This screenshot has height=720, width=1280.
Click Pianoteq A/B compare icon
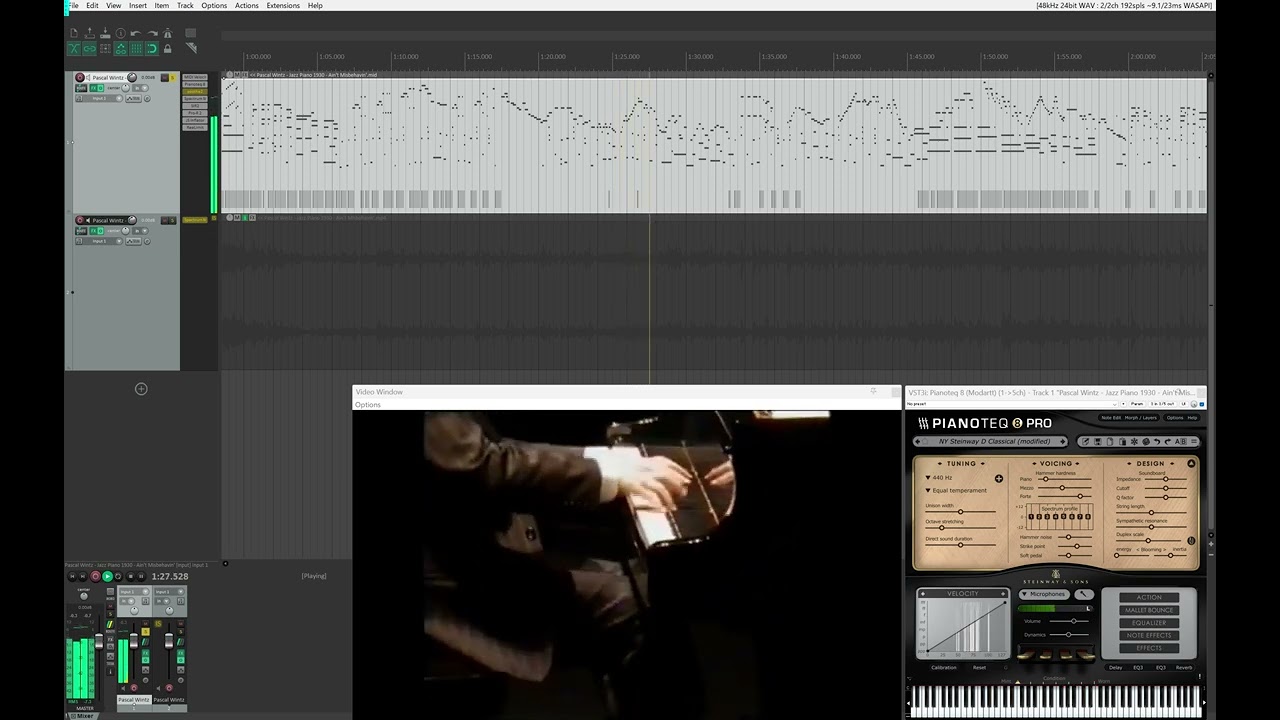(x=1181, y=442)
